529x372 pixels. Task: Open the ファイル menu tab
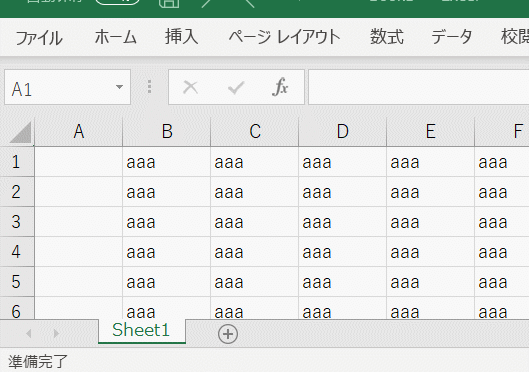pyautogui.click(x=39, y=37)
